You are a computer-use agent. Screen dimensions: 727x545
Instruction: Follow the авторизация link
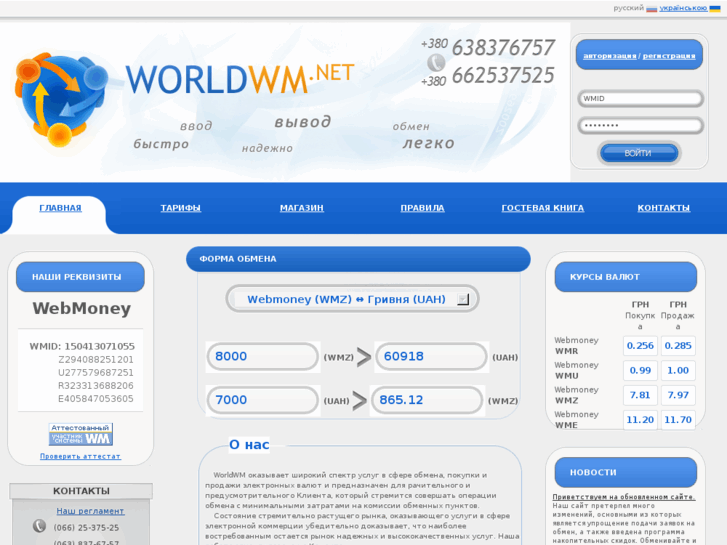(610, 56)
